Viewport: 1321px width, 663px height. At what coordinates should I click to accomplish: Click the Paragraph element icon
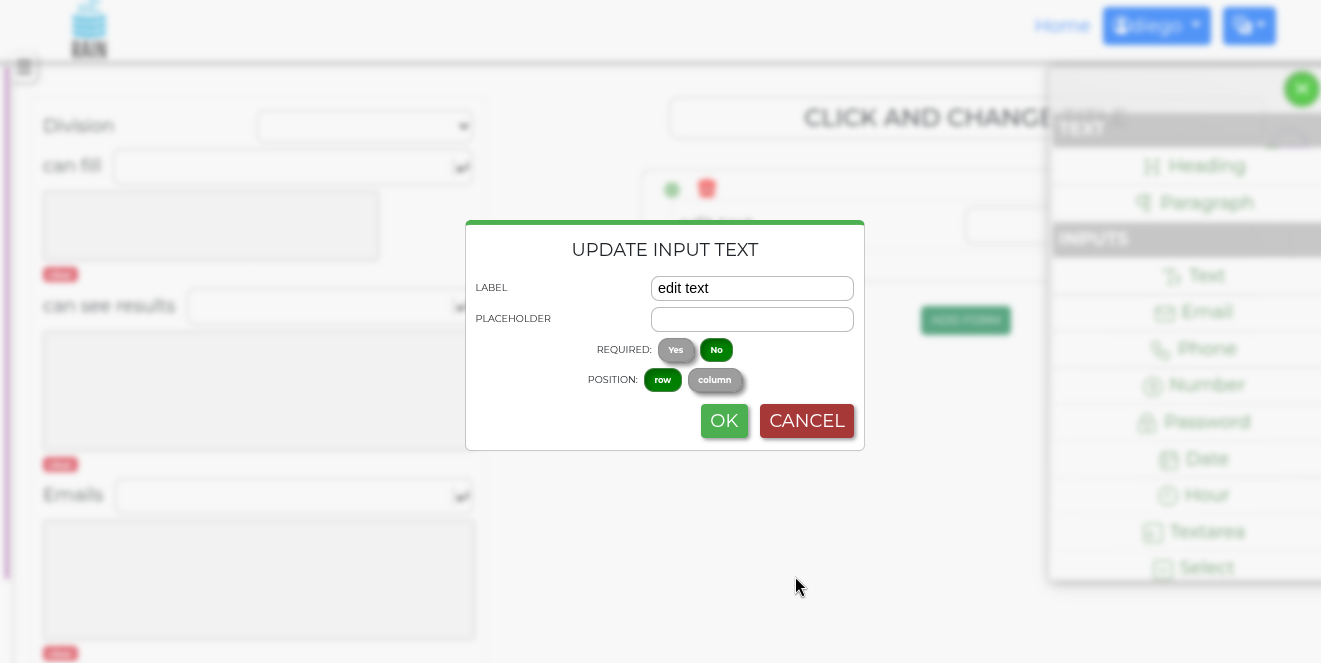[x=1144, y=203]
